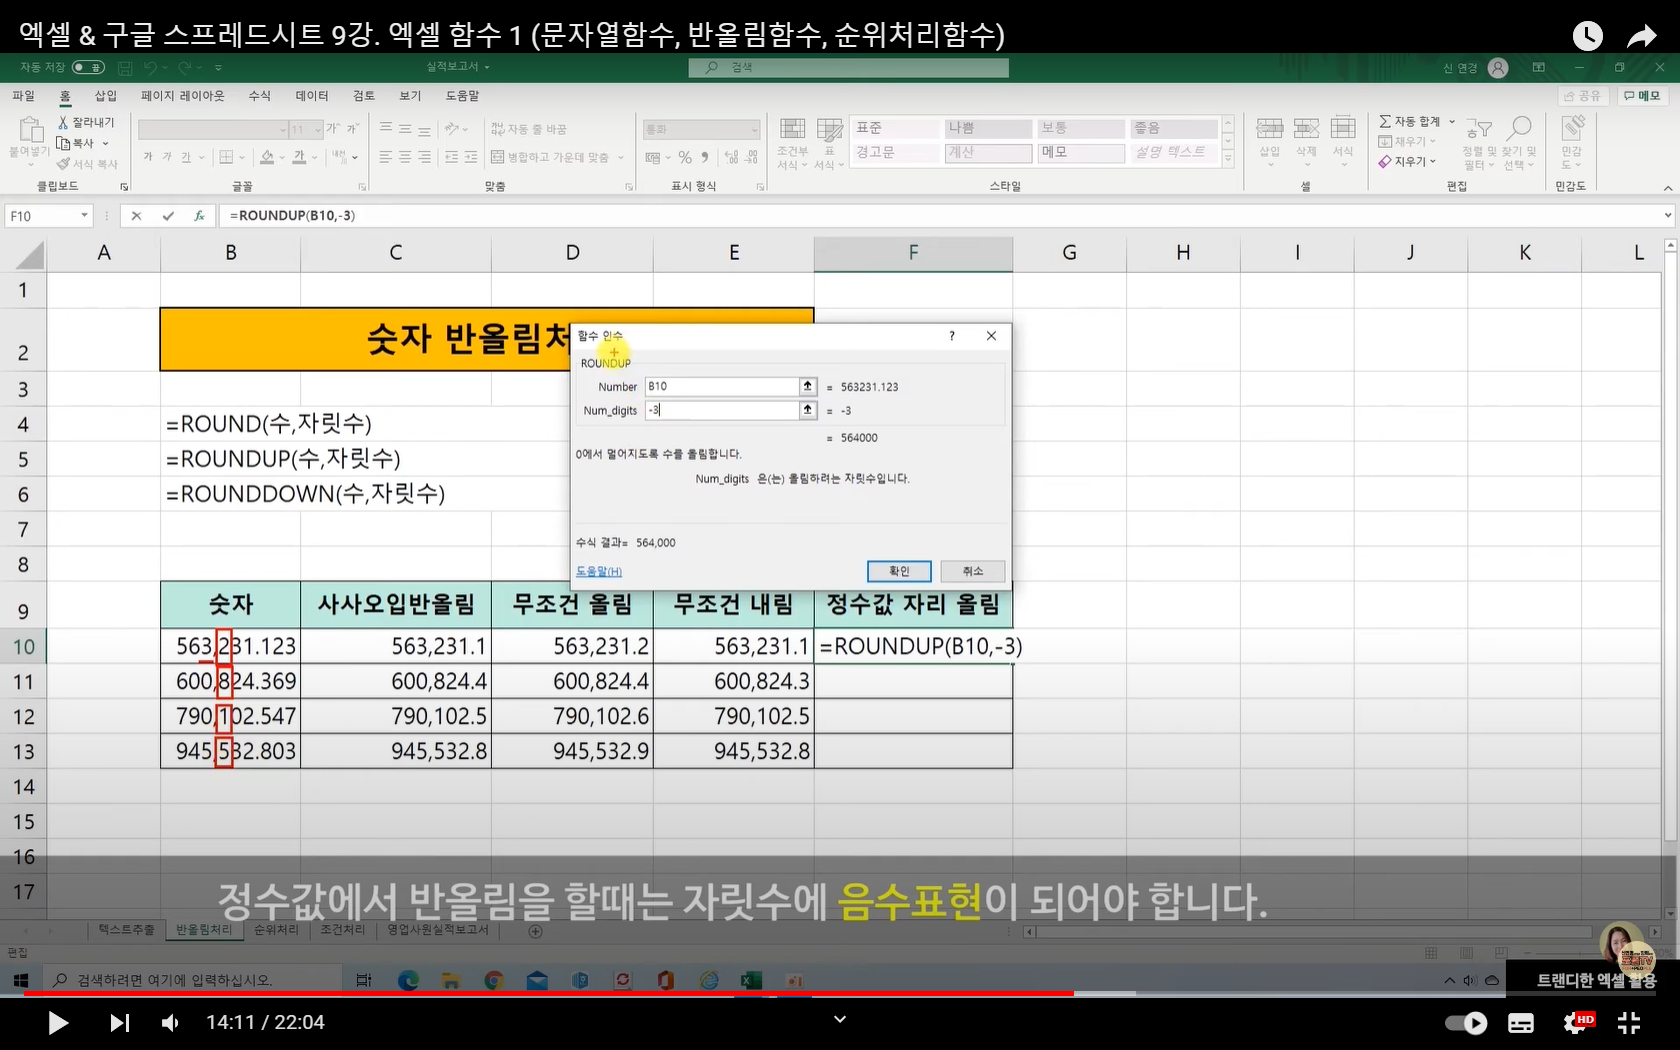Expand the video chapters chevron

[x=840, y=1019]
